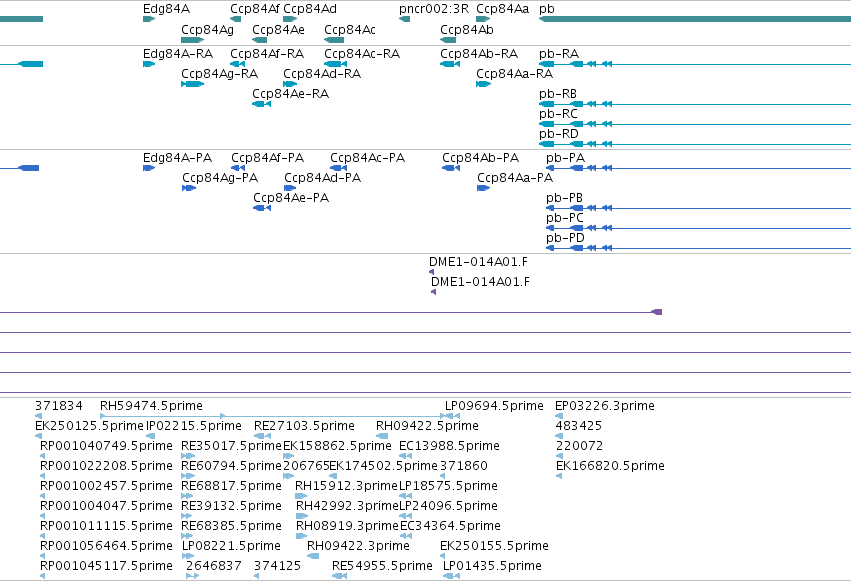Click the pncr002:3R gene label
This screenshot has width=851, height=581.
[434, 9]
